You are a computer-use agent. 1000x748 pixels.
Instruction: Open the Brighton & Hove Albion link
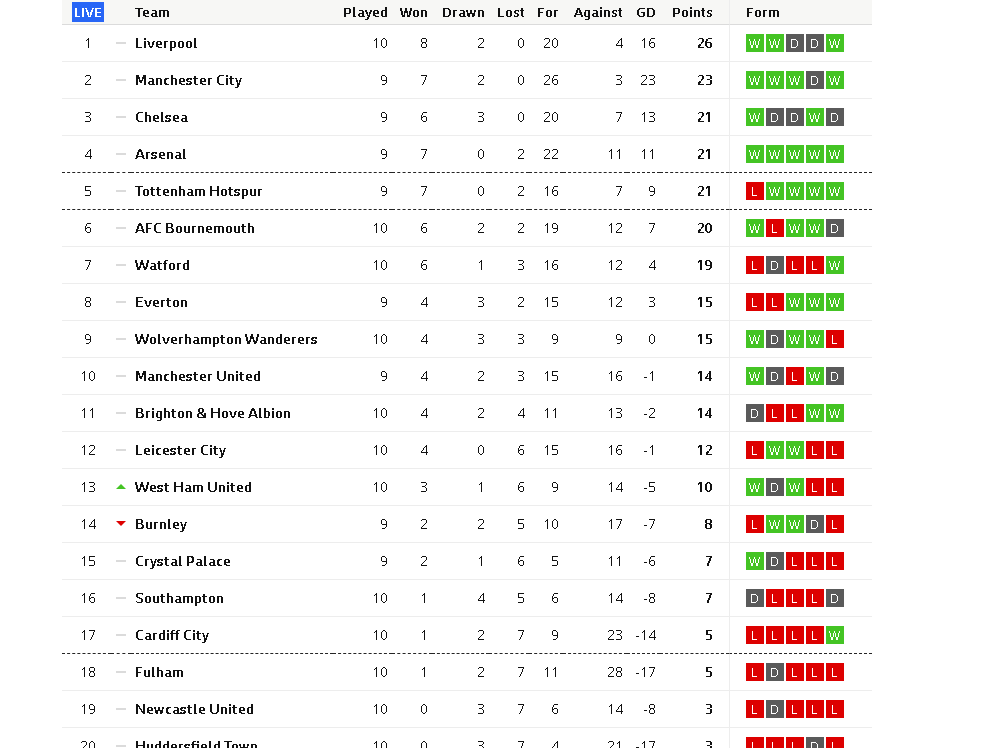click(212, 413)
